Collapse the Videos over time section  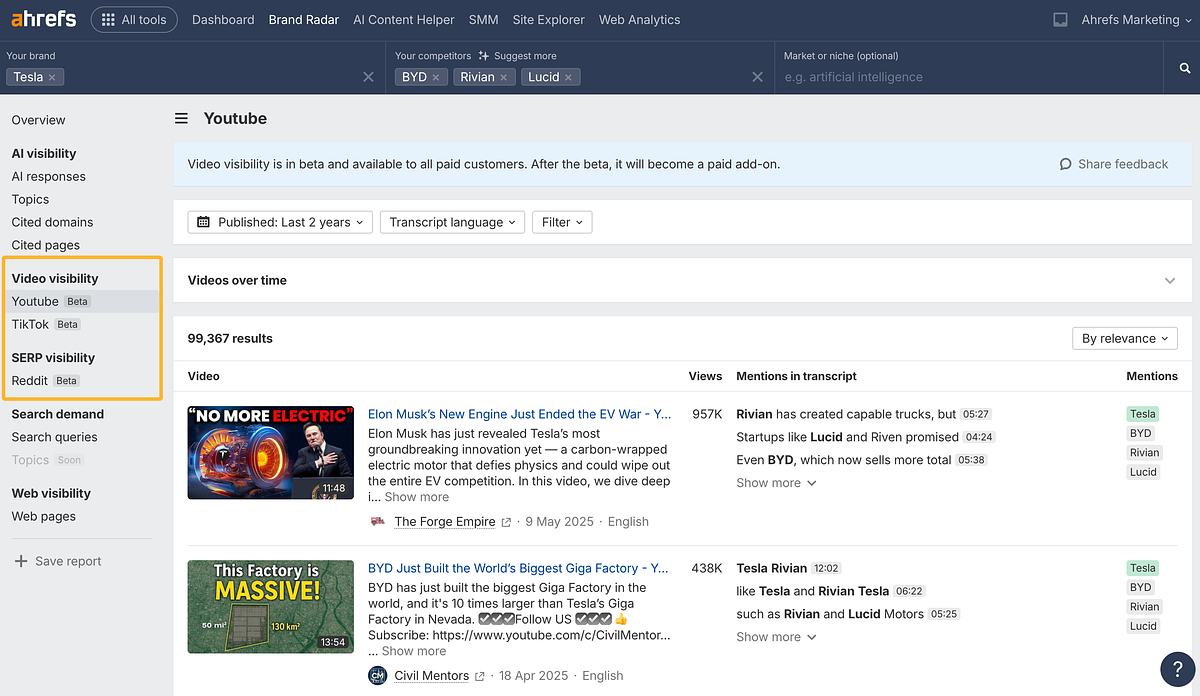pyautogui.click(x=1169, y=281)
